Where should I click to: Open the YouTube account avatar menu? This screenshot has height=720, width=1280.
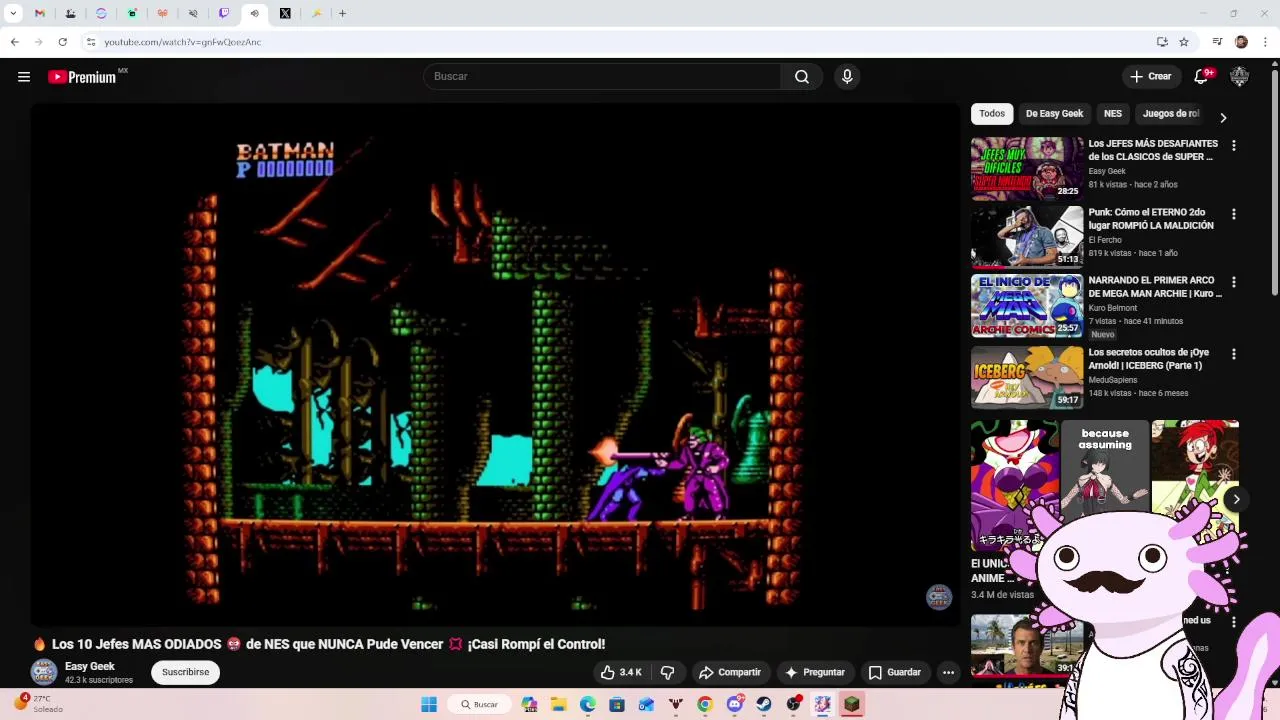pos(1239,77)
